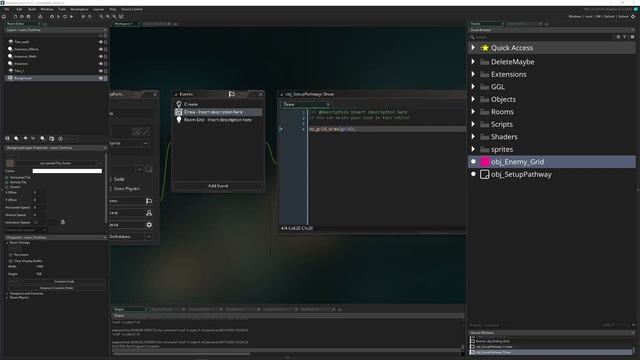Viewport: 640px width, 360px height.
Task: Click the Open Project icon in toolbar
Action: pyautogui.click(x=22, y=17)
